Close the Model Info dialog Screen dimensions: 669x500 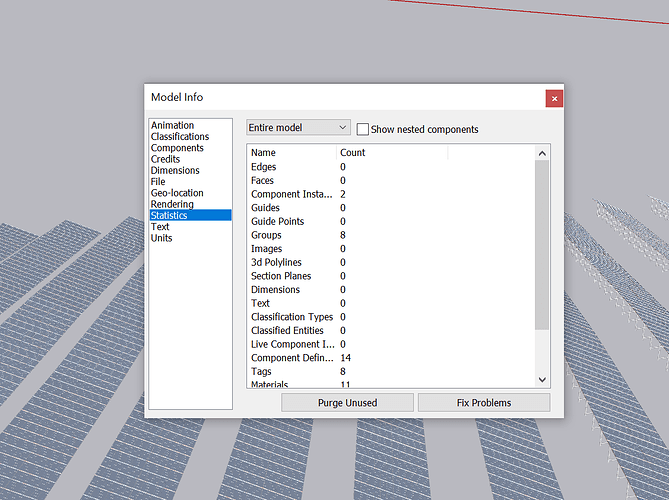pyautogui.click(x=554, y=99)
